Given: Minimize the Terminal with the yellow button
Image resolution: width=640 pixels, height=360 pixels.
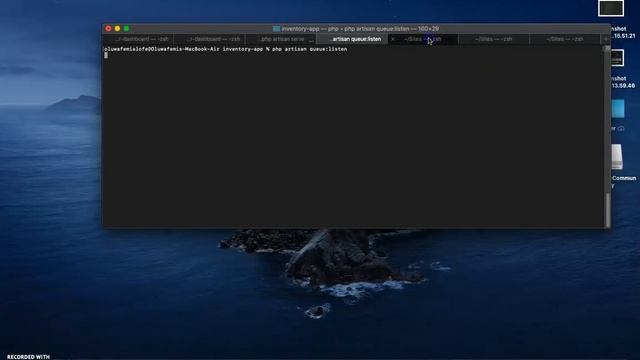Looking at the screenshot, I should click(x=117, y=29).
